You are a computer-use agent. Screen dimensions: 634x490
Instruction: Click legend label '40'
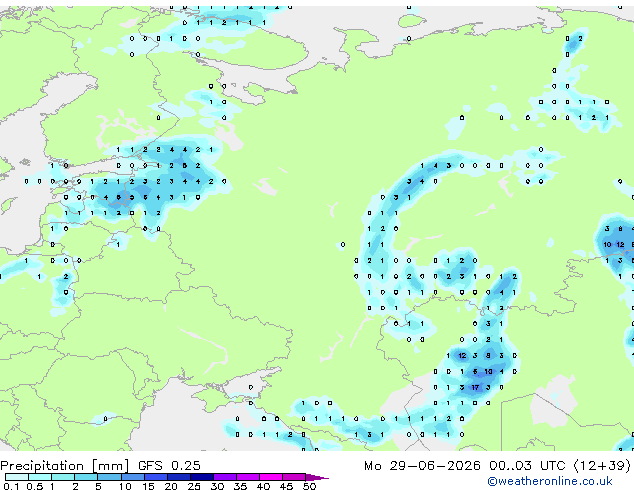(x=263, y=486)
